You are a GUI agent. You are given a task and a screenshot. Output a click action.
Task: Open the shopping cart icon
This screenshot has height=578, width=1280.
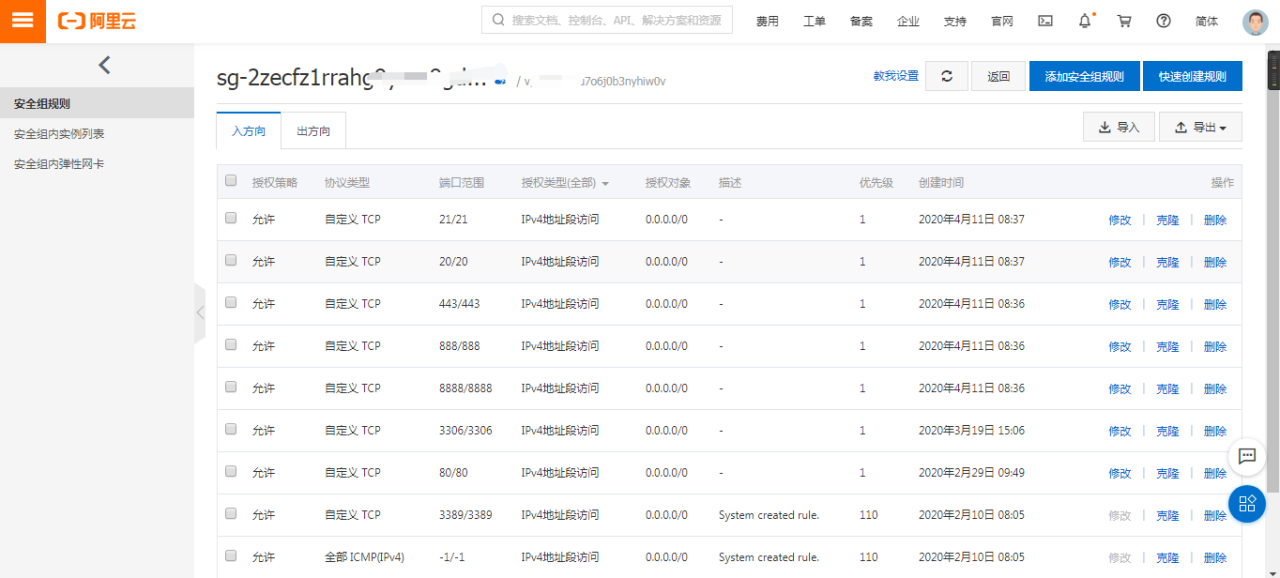(x=1123, y=20)
